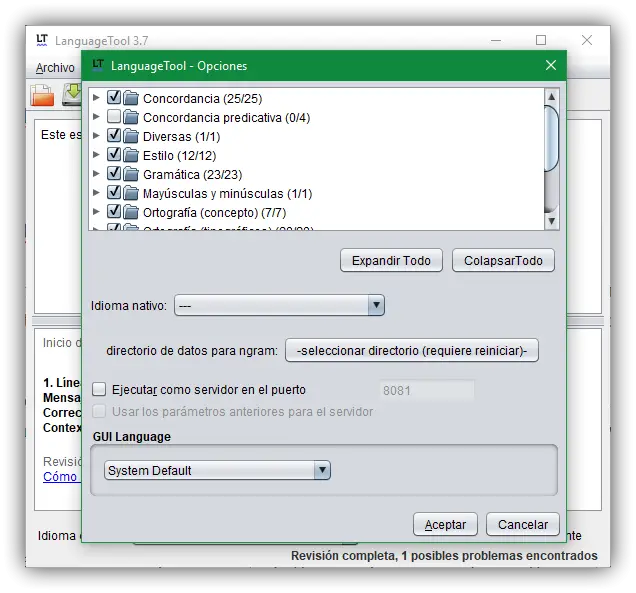Enable Ejecutar como servidor en el puerto
Screen dimensions: 636x593
click(x=99, y=389)
